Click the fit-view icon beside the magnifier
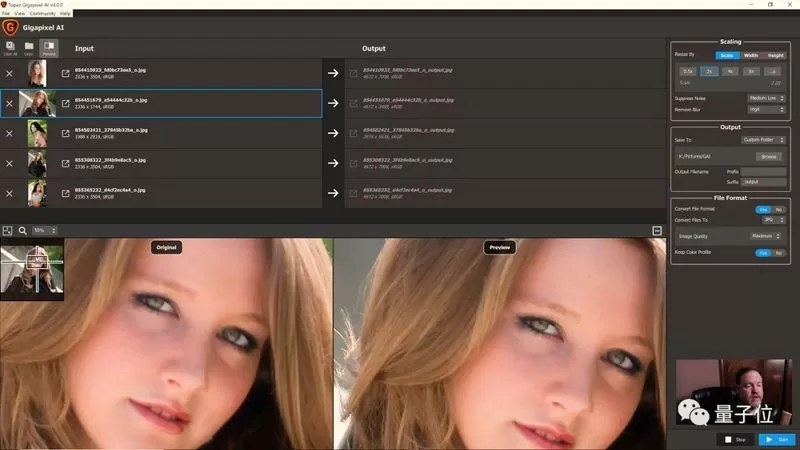The height and width of the screenshot is (450, 800). [7, 231]
